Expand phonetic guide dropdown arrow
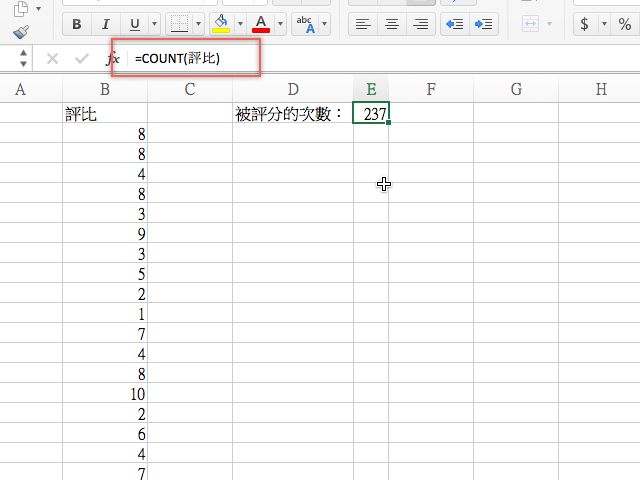The height and width of the screenshot is (480, 640). click(x=324, y=24)
